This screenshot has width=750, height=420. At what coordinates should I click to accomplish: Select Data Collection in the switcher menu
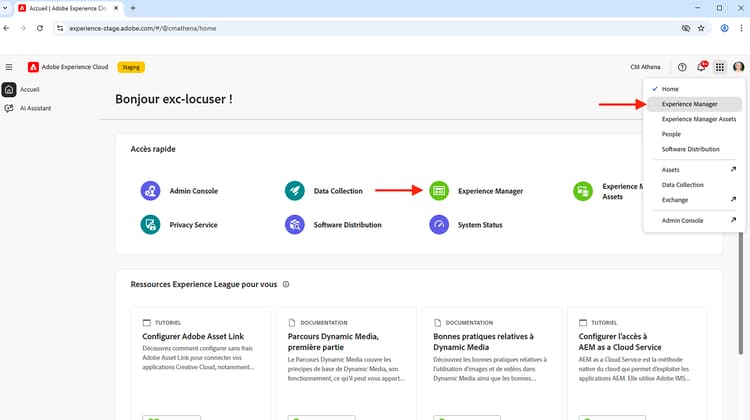coord(695,185)
